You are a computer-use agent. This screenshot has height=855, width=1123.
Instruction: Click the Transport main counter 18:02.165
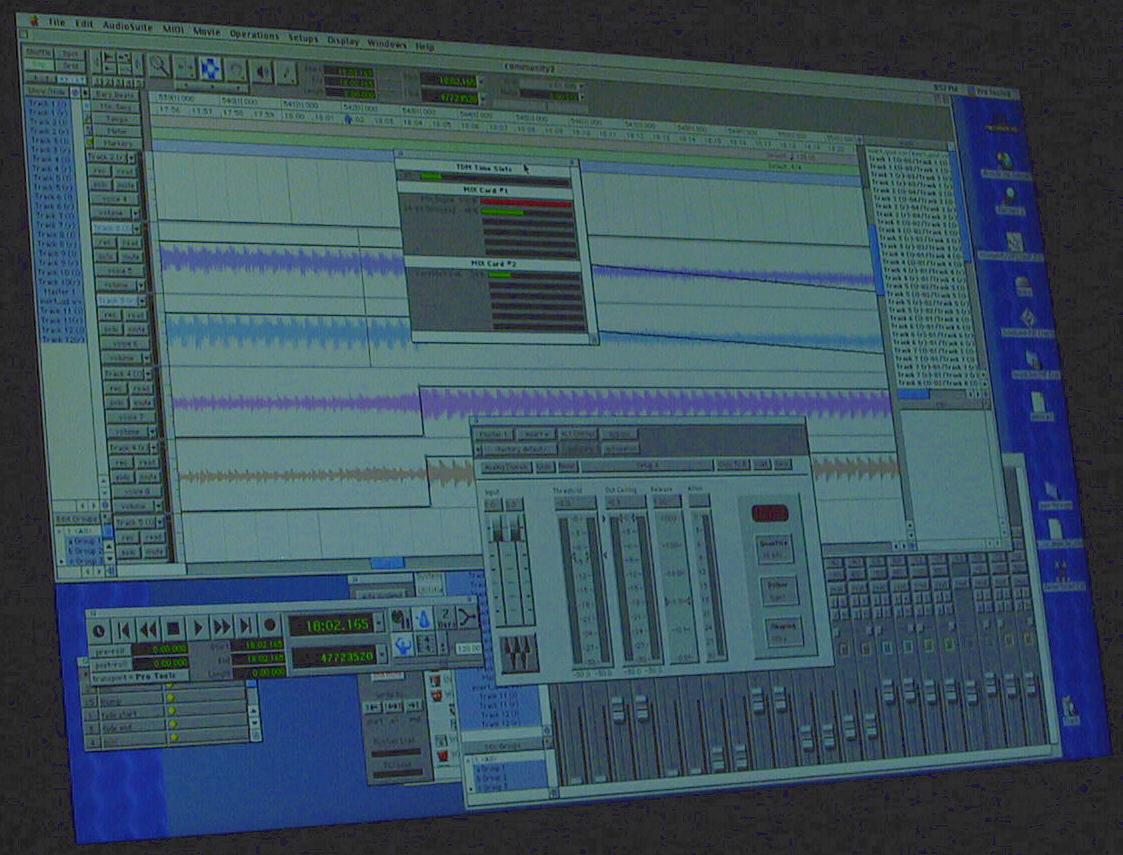332,624
